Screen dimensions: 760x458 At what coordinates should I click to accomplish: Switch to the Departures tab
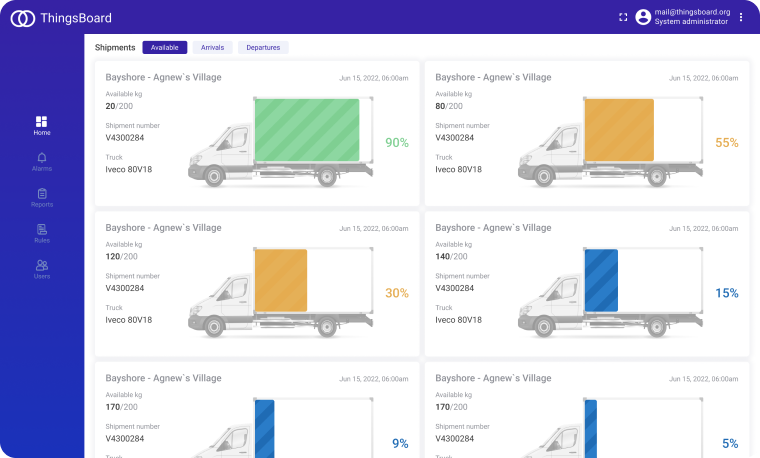[x=263, y=47]
